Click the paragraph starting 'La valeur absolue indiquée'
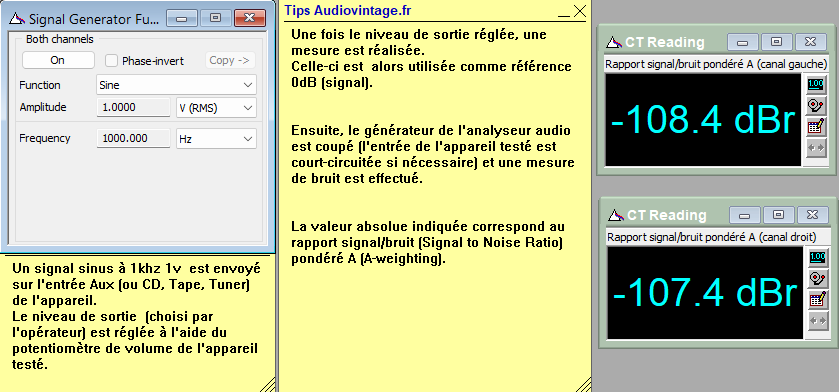839x392 pixels. pyautogui.click(x=428, y=243)
